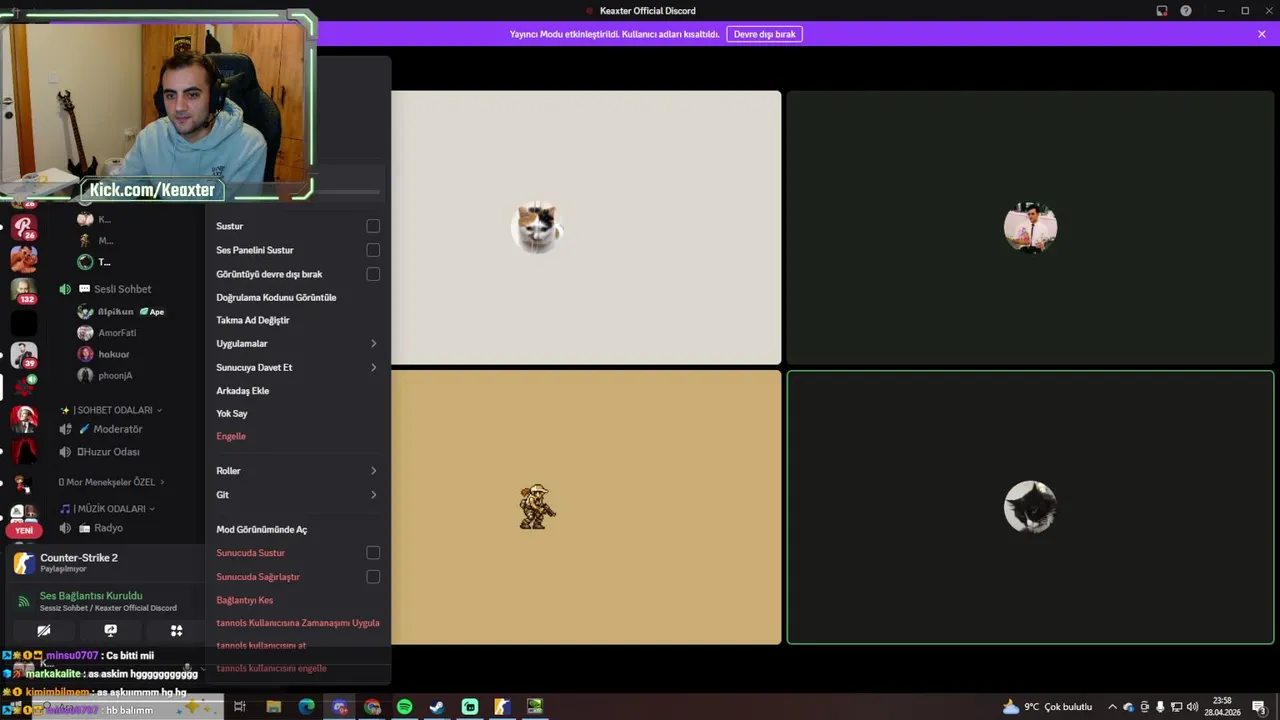Expand the Roller submenu arrow
Screen dimensions: 1280x720
374,471
